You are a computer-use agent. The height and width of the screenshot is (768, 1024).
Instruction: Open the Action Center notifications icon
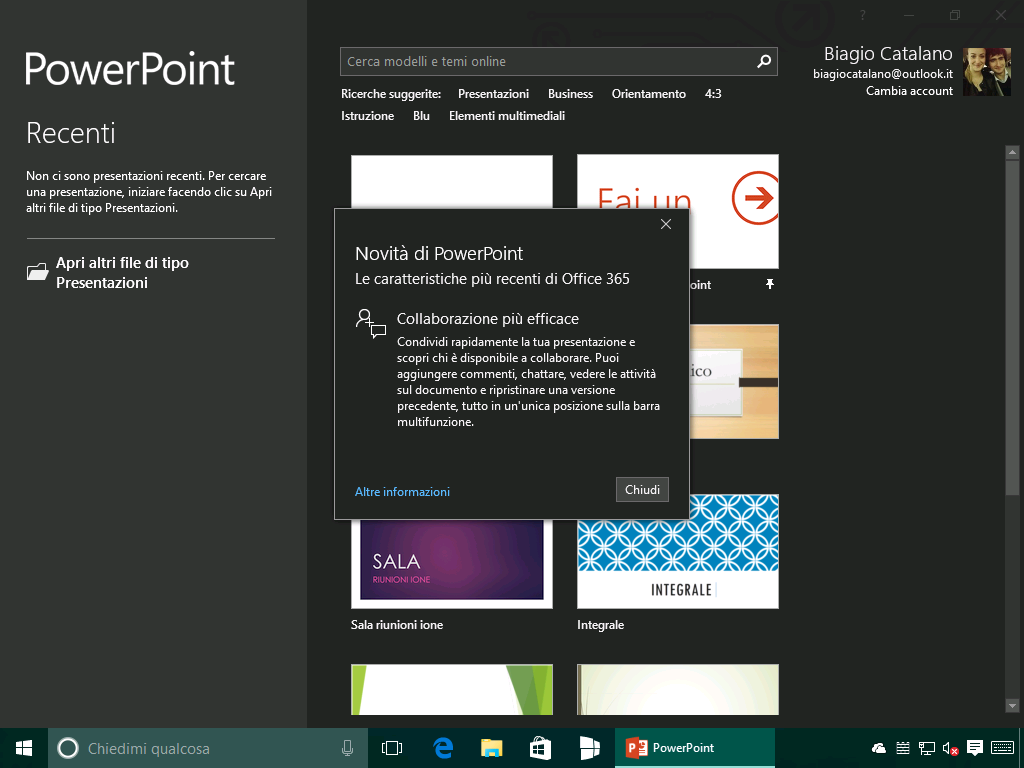(974, 748)
